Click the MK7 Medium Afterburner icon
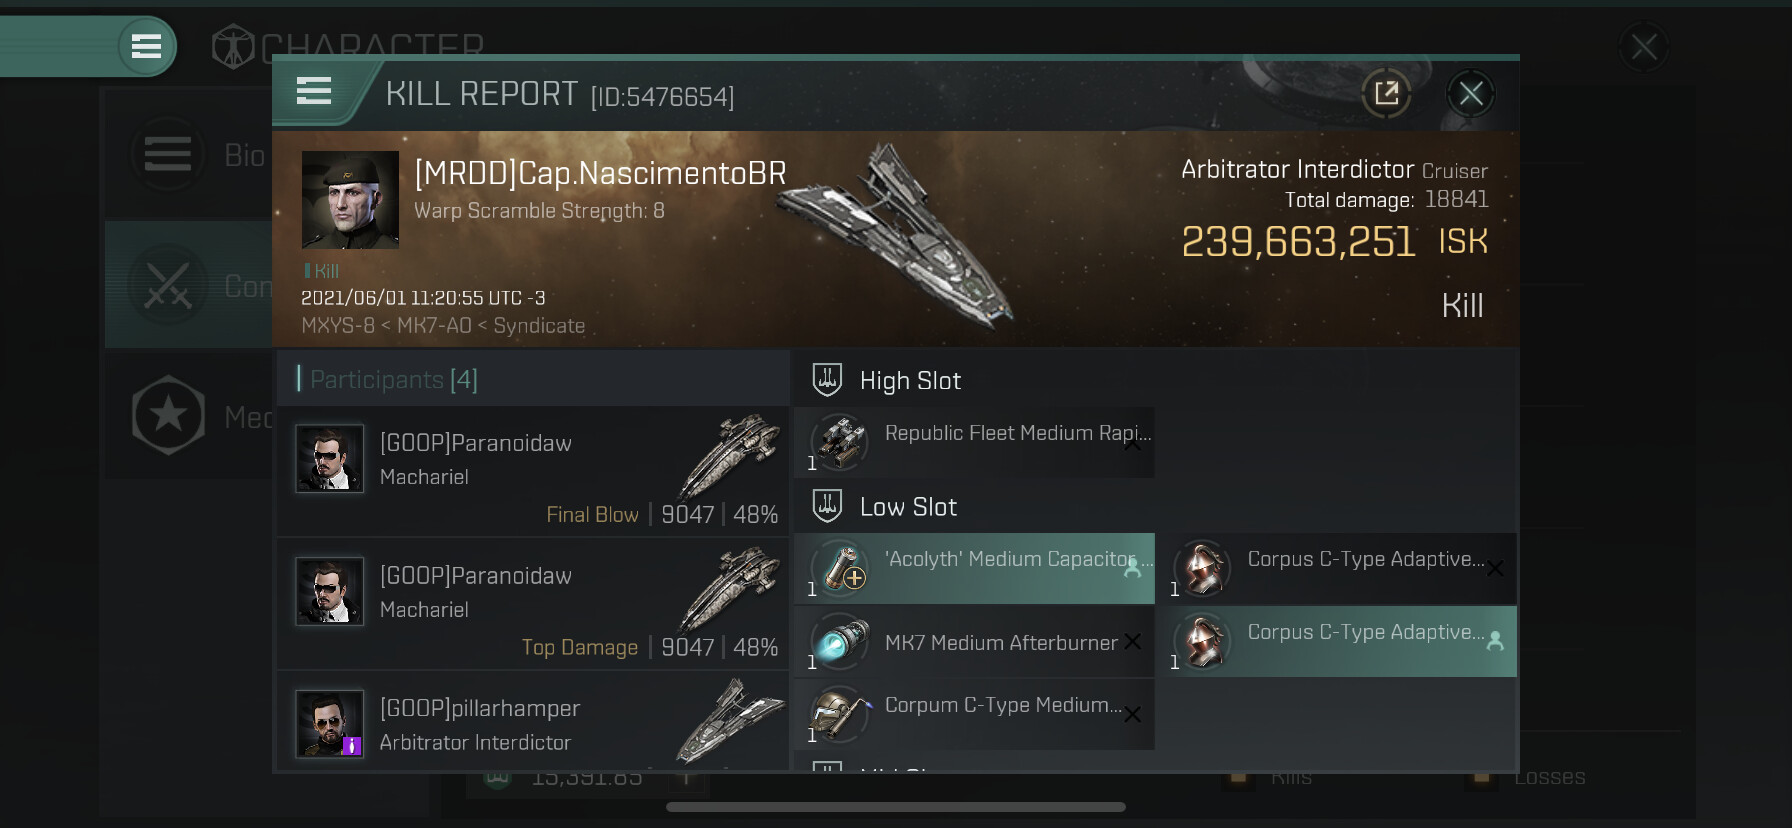This screenshot has height=828, width=1792. [x=839, y=642]
